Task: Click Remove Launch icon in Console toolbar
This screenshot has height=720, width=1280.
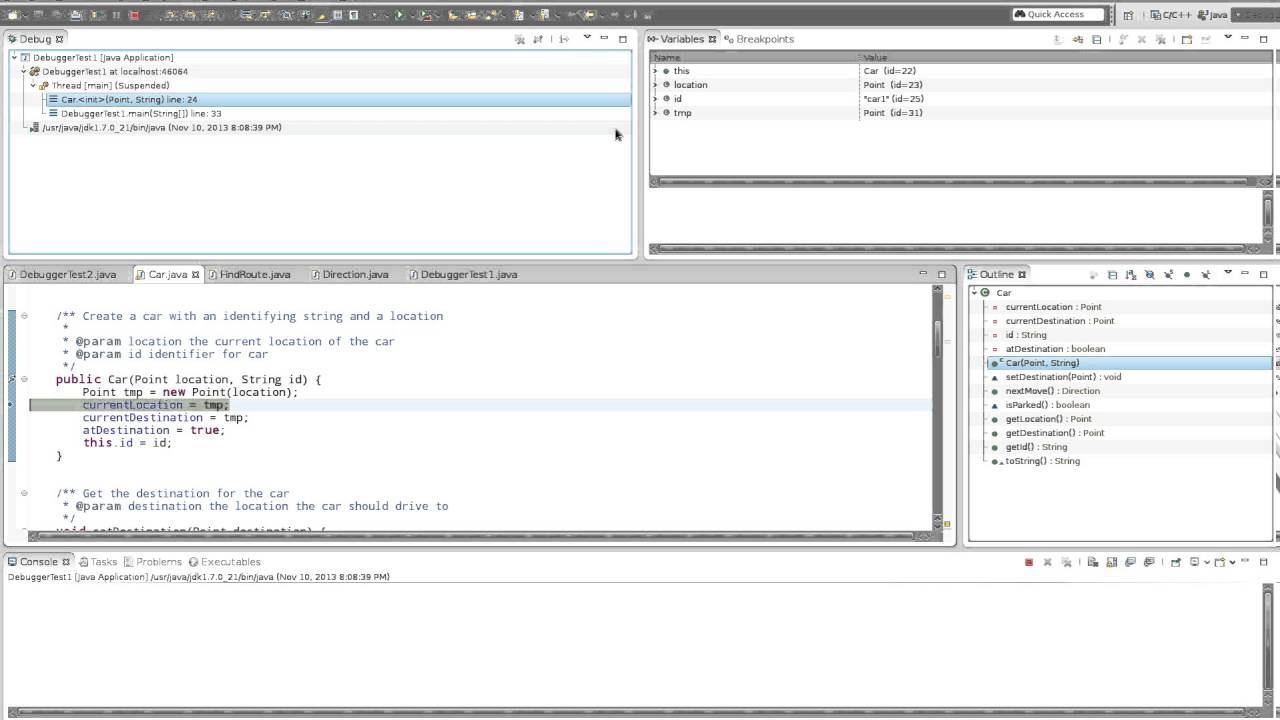Action: (1047, 562)
